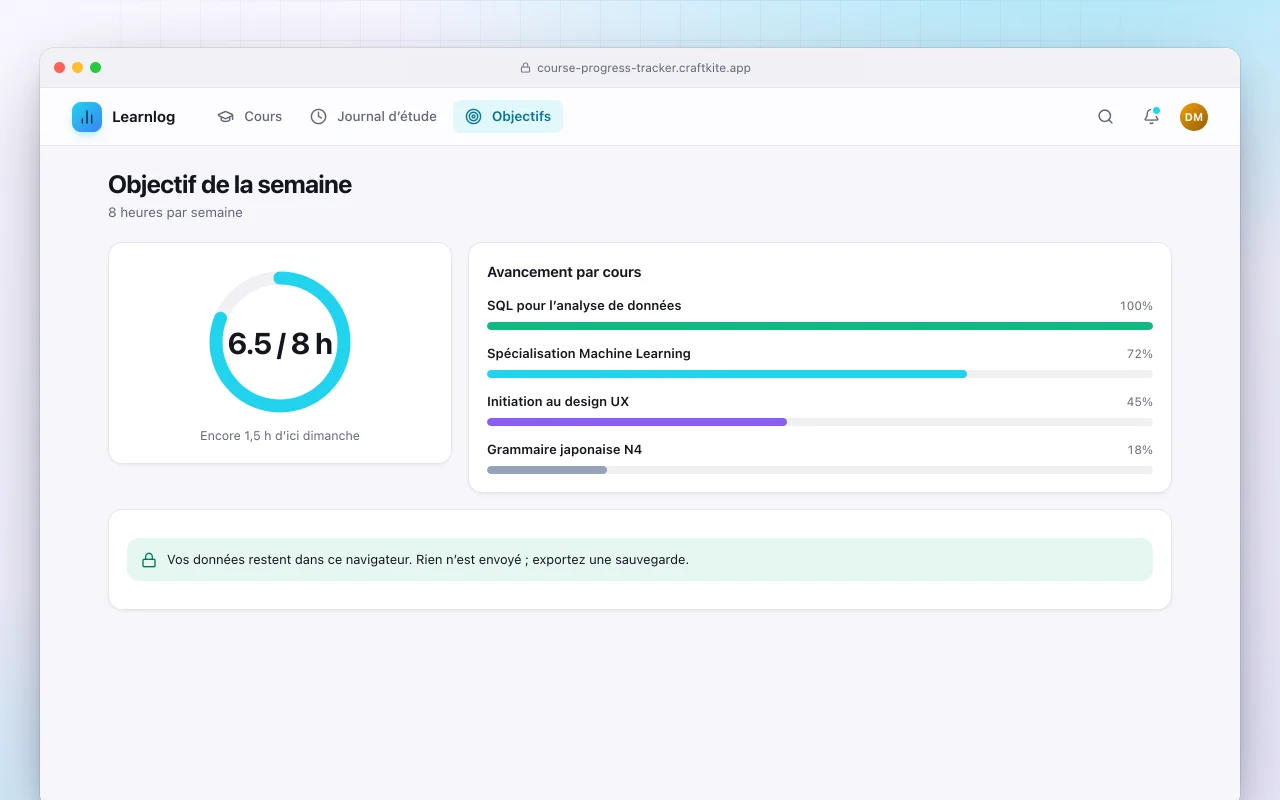Viewport: 1280px width, 800px height.
Task: Click the 72% value
Action: (x=1140, y=354)
